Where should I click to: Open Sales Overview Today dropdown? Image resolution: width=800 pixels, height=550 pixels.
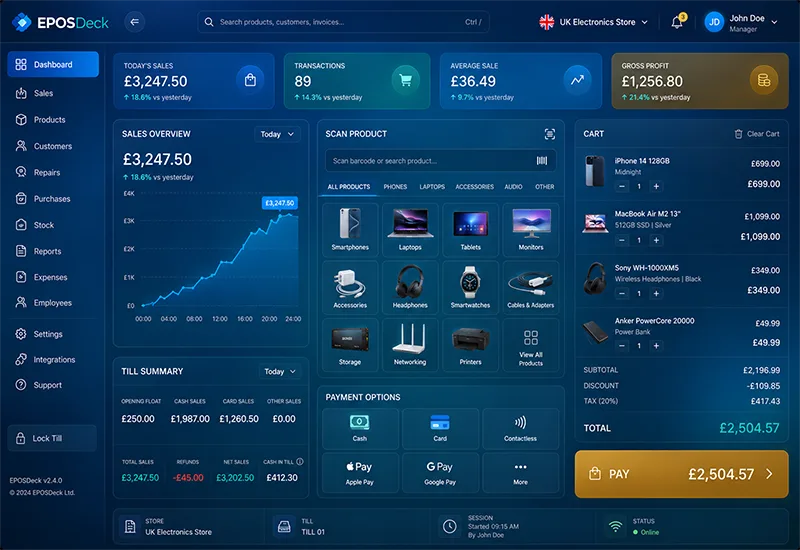coord(277,134)
